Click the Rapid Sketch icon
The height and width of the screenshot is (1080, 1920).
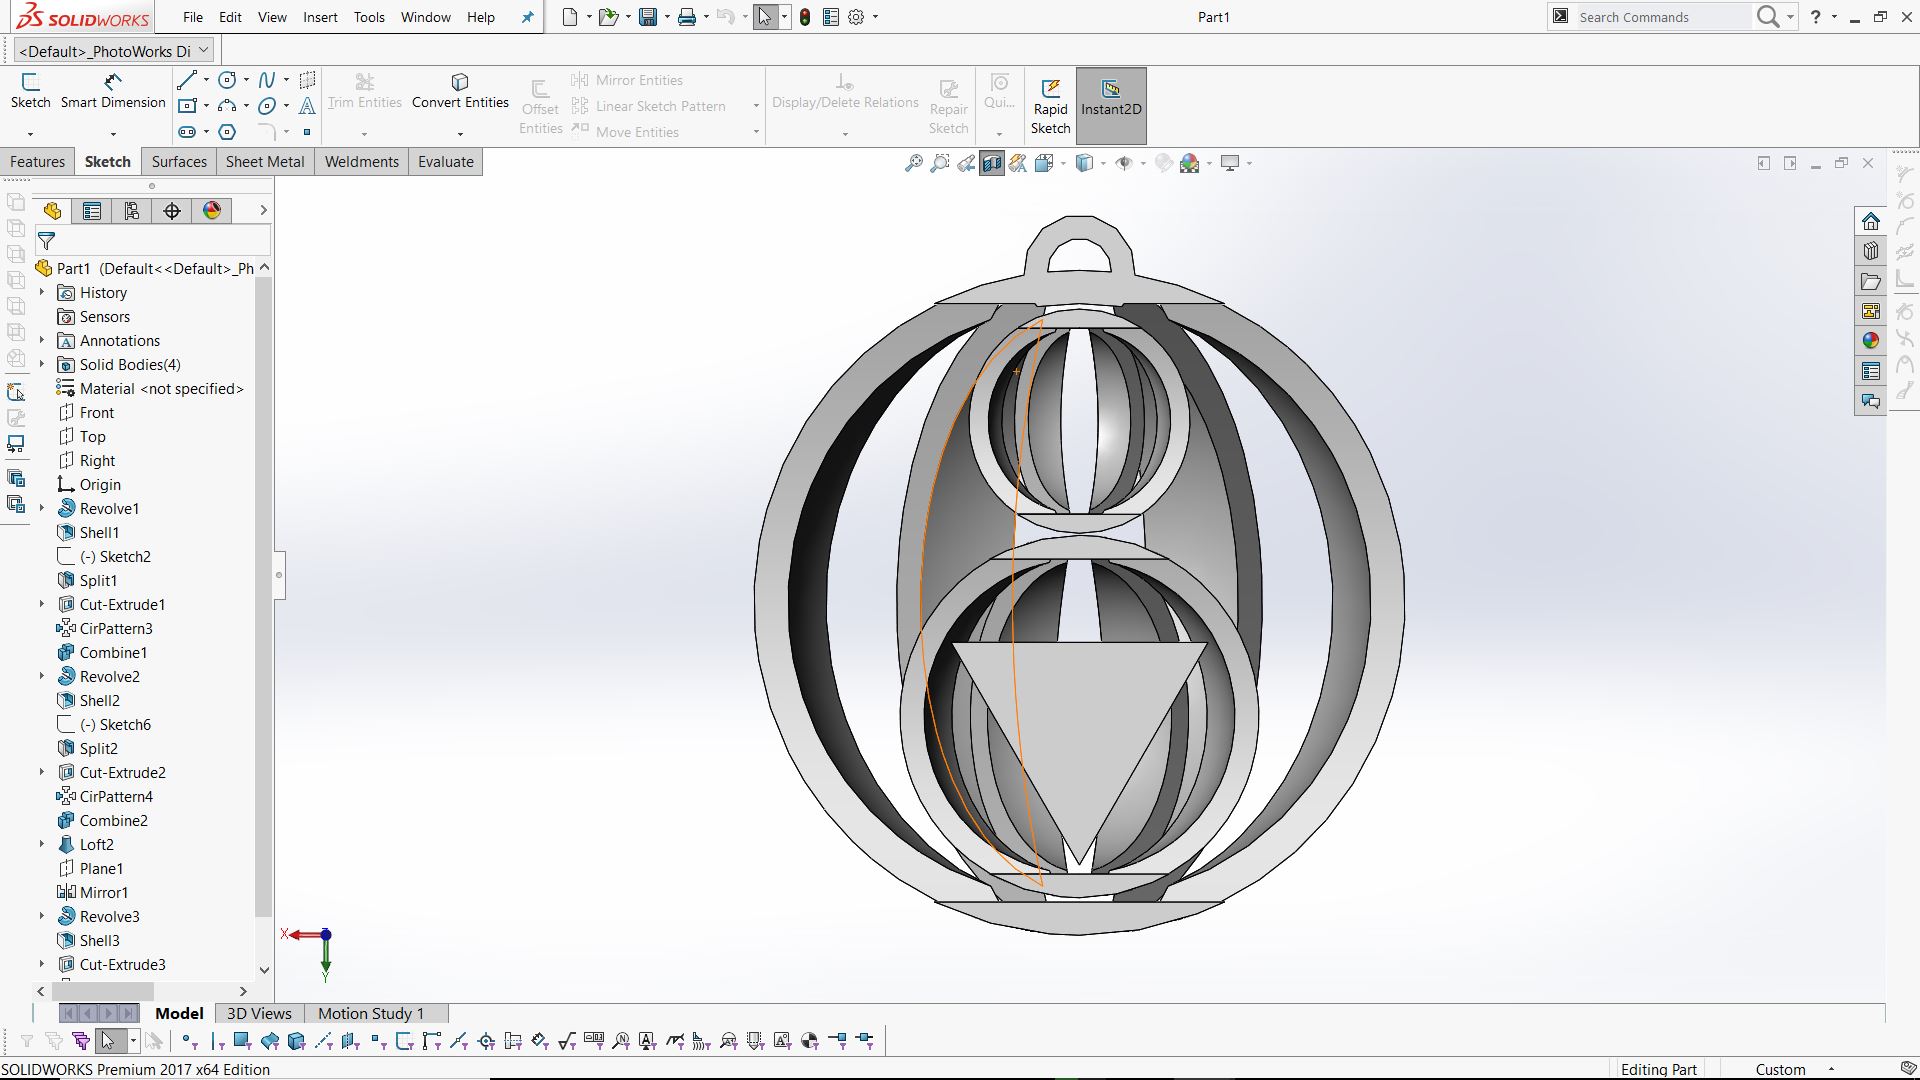(1050, 90)
